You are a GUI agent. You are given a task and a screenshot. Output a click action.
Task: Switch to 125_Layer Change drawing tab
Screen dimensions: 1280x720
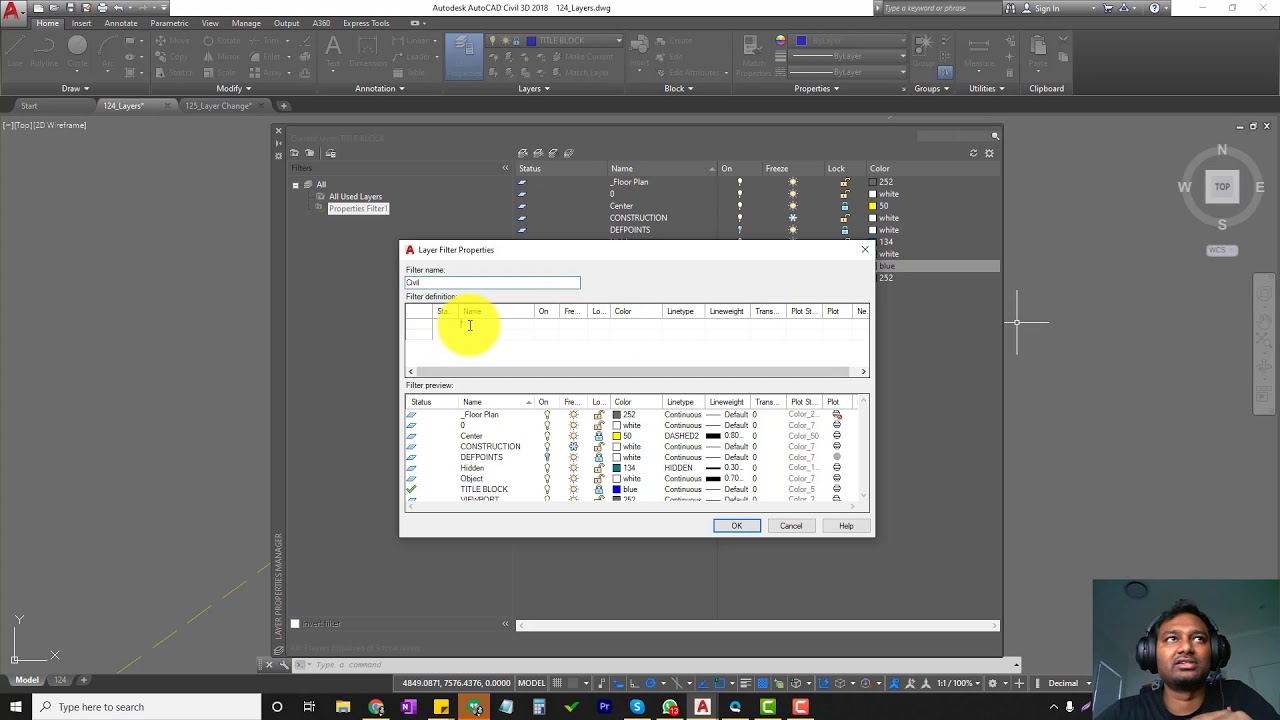click(x=217, y=106)
